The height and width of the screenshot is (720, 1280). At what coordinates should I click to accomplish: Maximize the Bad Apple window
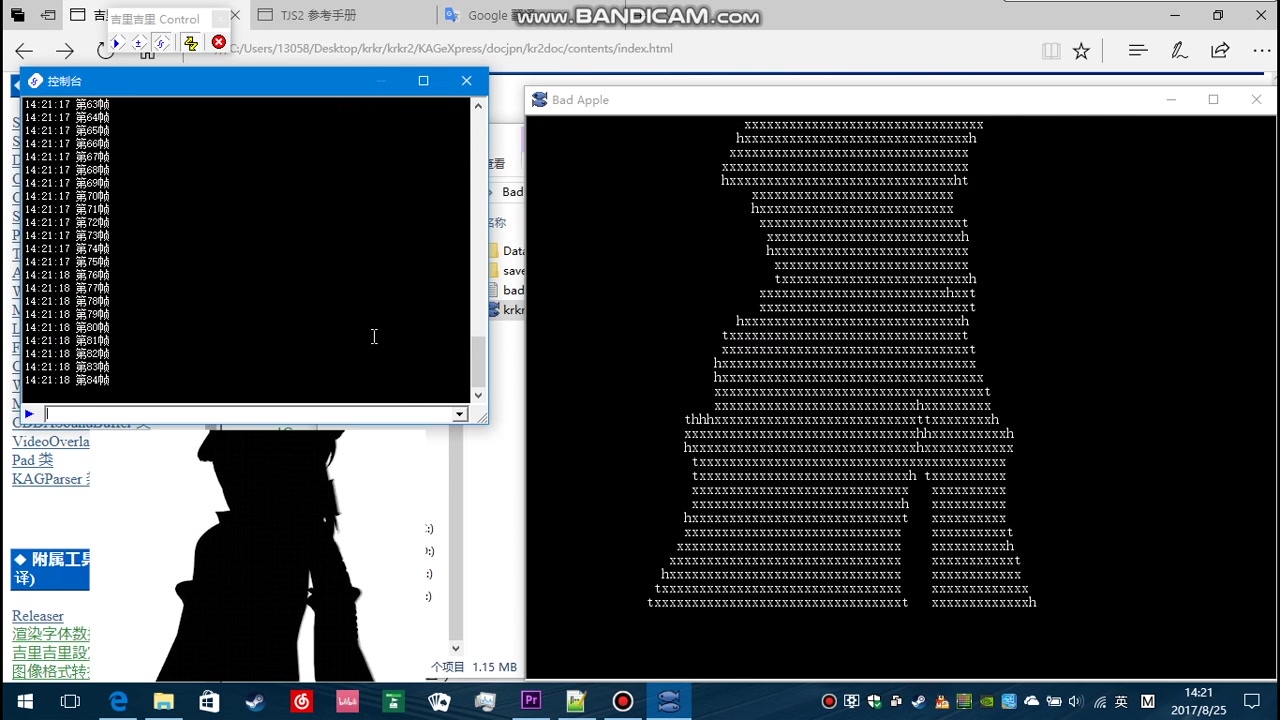pyautogui.click(x=1213, y=99)
